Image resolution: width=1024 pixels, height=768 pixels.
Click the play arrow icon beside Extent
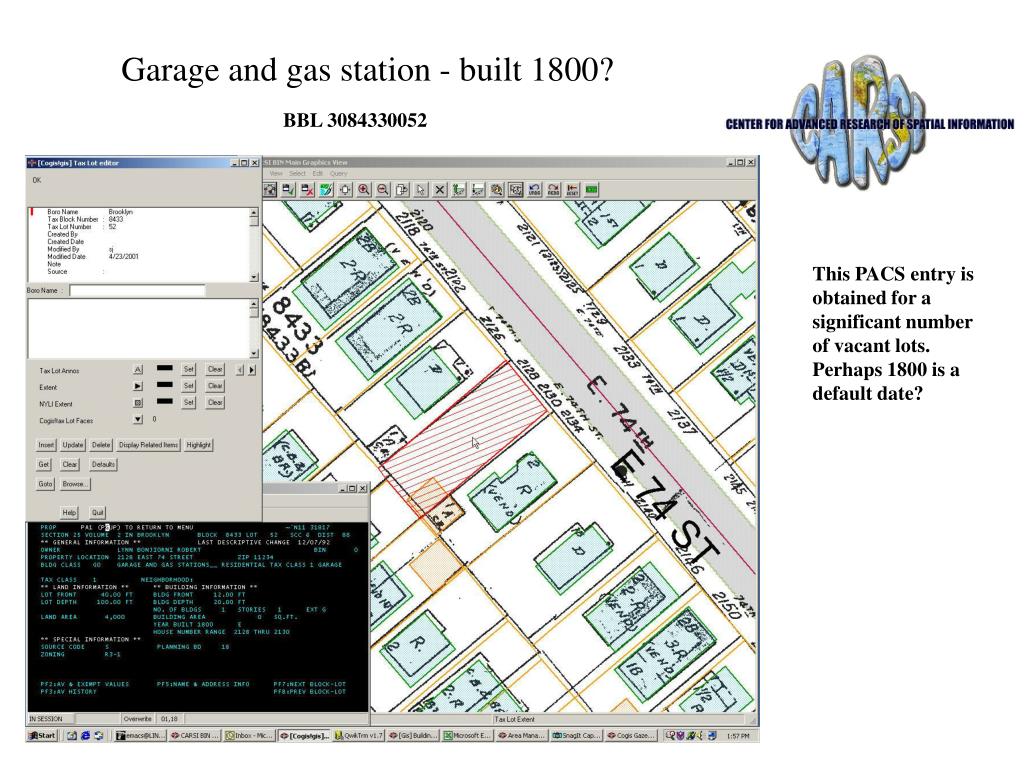coord(138,387)
